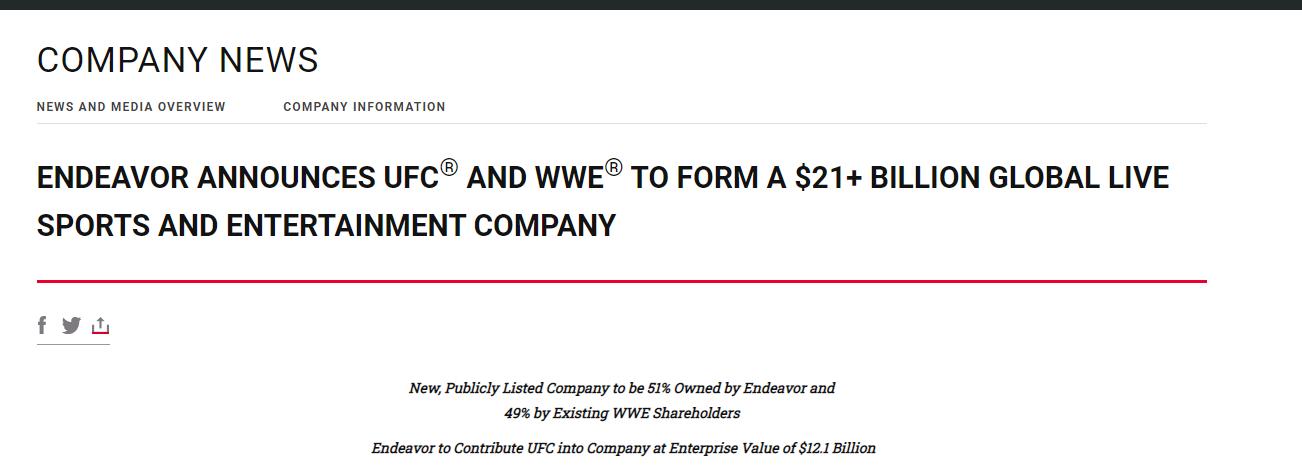Click the "SPORTS AND ENTERTAINMENT COMPANY" headline line
This screenshot has height=467, width=1302.
[326, 226]
